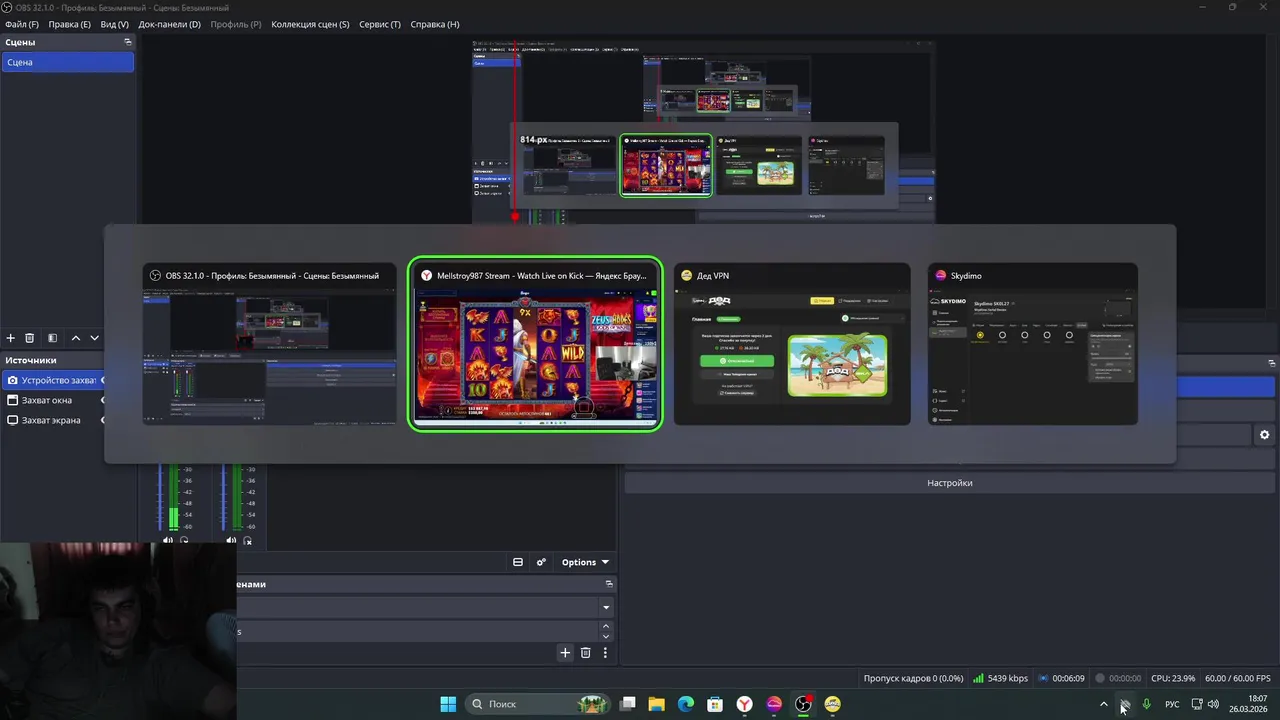Select the Сцена item in scenes list
1280x720 pixels.
click(67, 62)
